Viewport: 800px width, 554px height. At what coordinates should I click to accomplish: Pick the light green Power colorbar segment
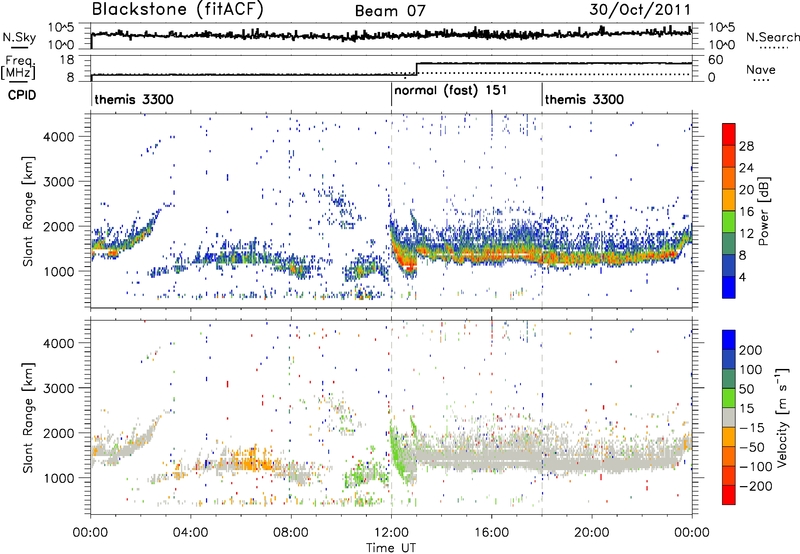[x=729, y=222]
